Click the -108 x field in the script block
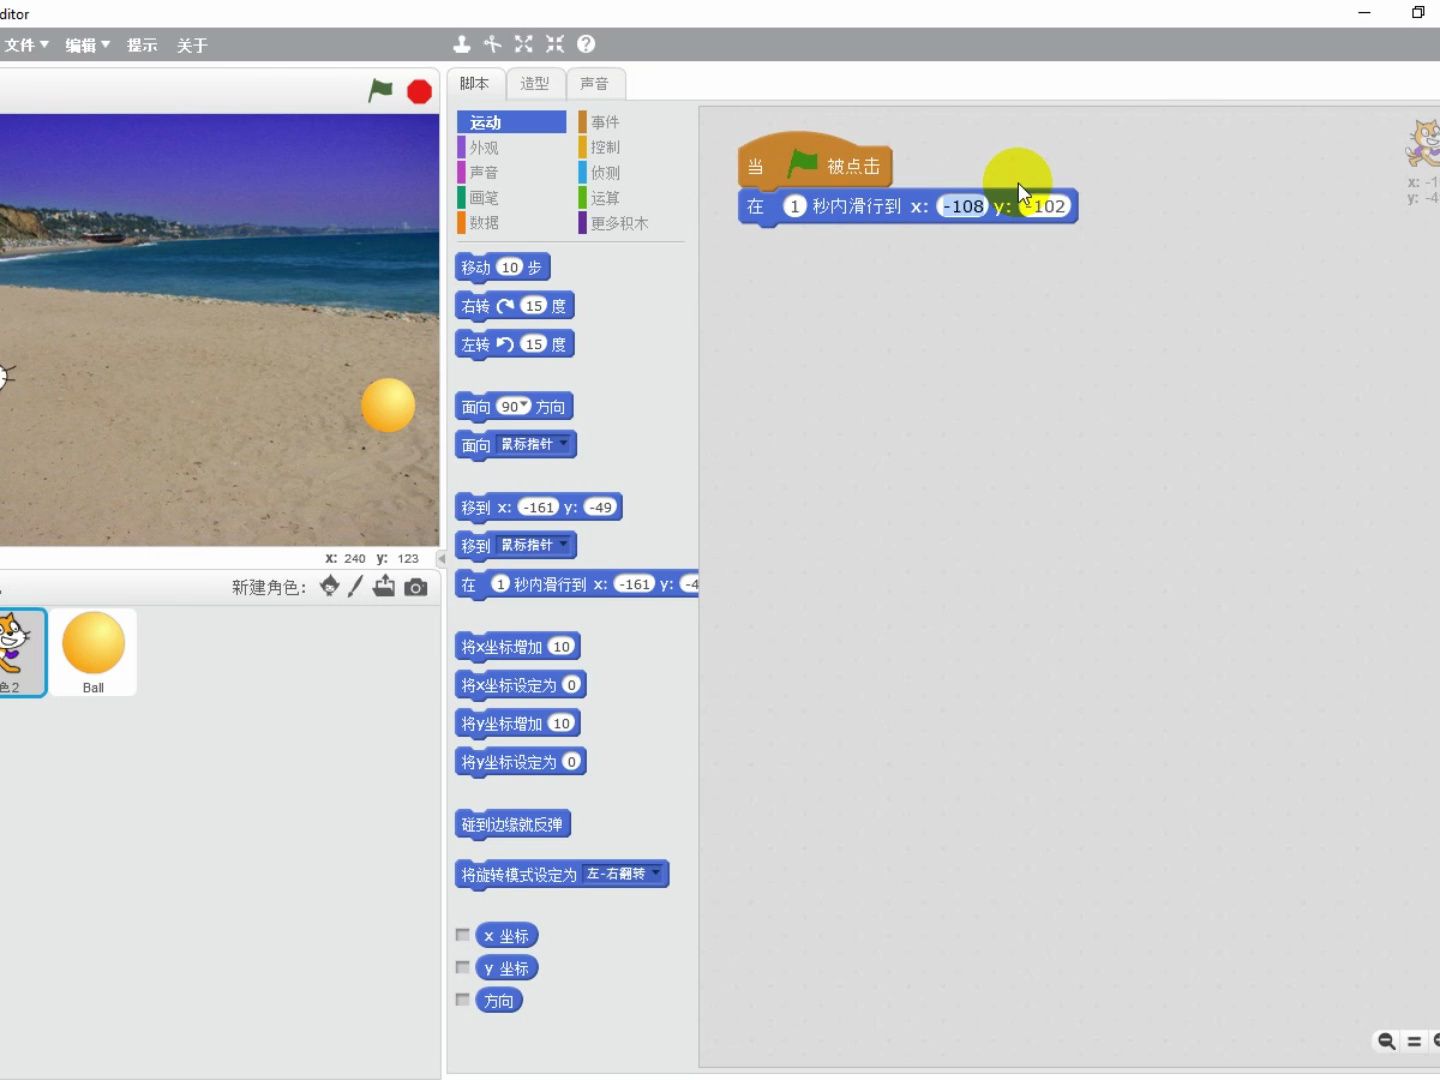 pyautogui.click(x=963, y=206)
